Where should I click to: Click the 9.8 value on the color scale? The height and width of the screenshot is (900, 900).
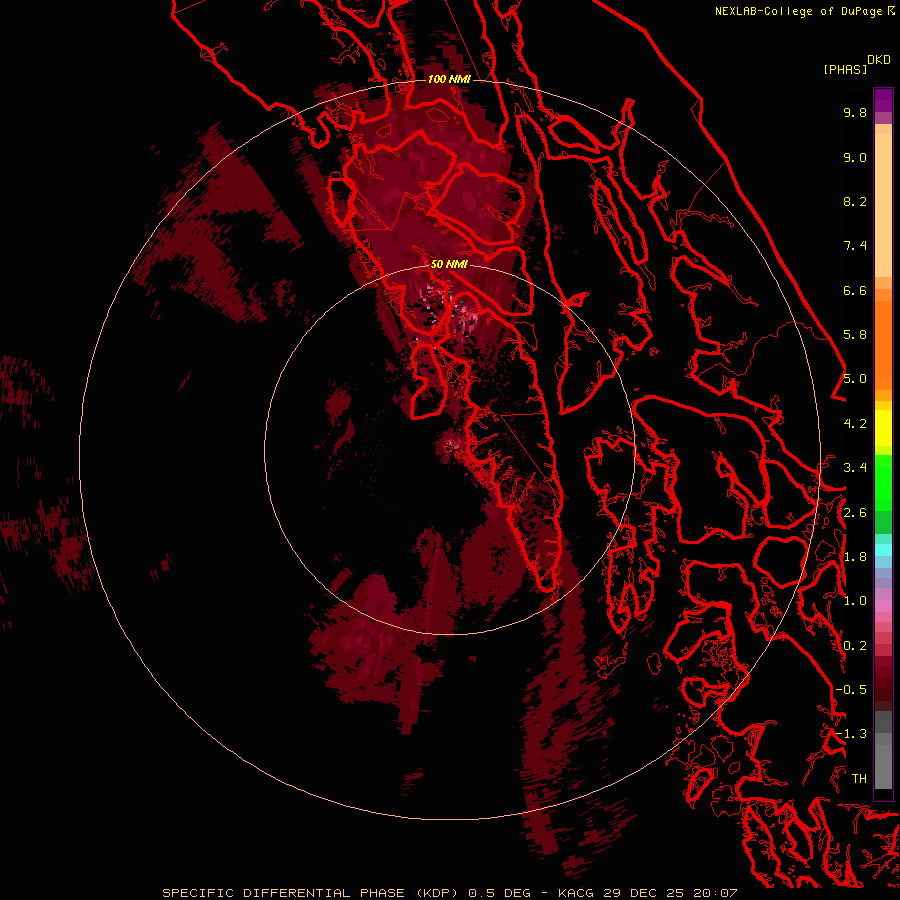[855, 112]
